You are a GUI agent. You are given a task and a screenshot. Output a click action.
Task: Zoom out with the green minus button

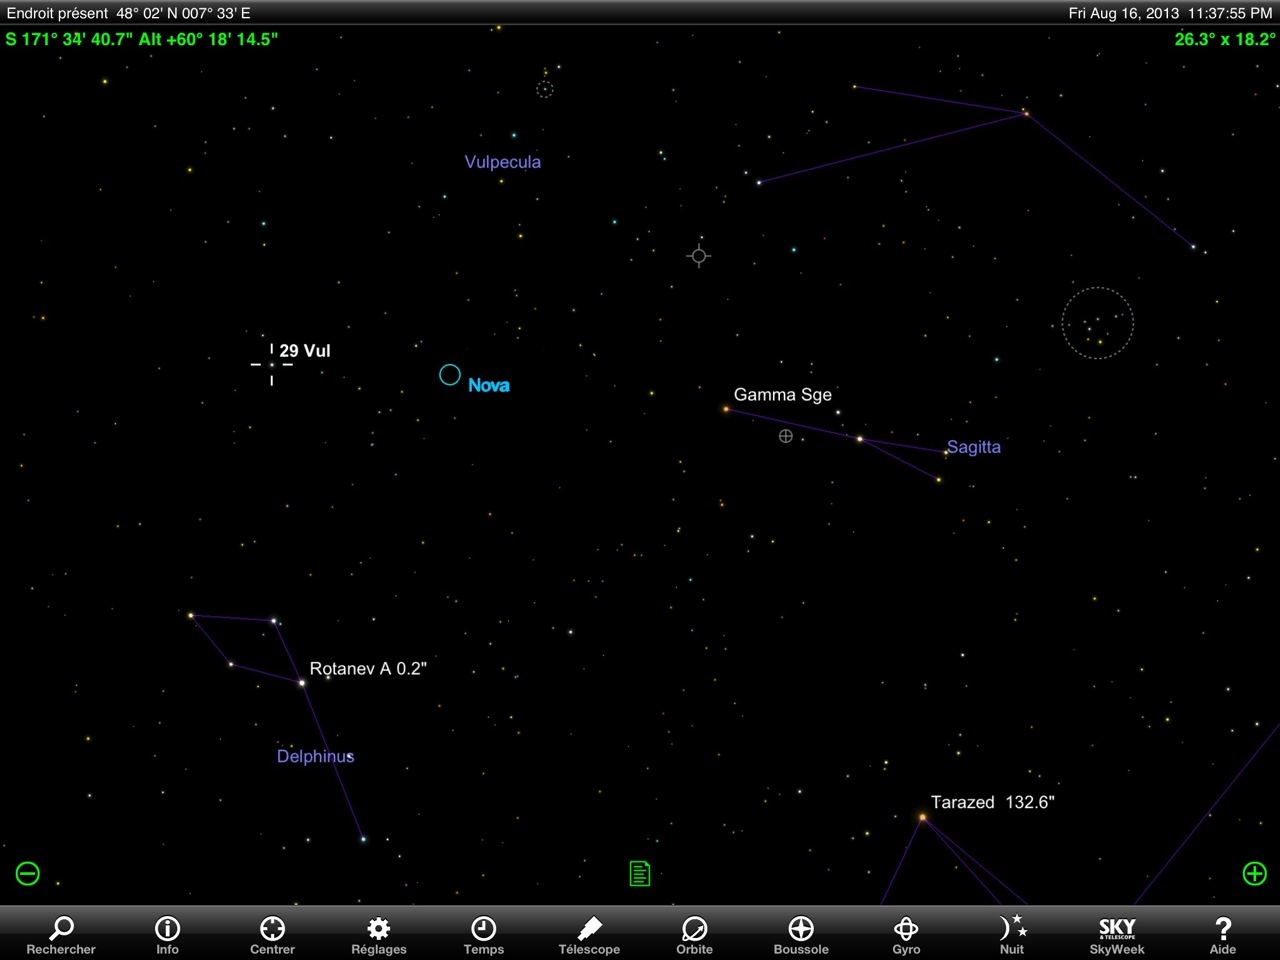28,873
